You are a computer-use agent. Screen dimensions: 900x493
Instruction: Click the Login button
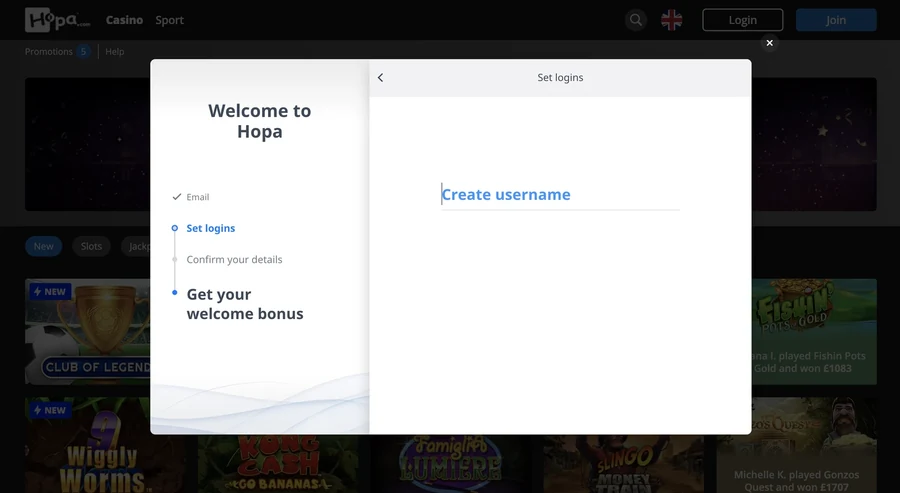[742, 20]
